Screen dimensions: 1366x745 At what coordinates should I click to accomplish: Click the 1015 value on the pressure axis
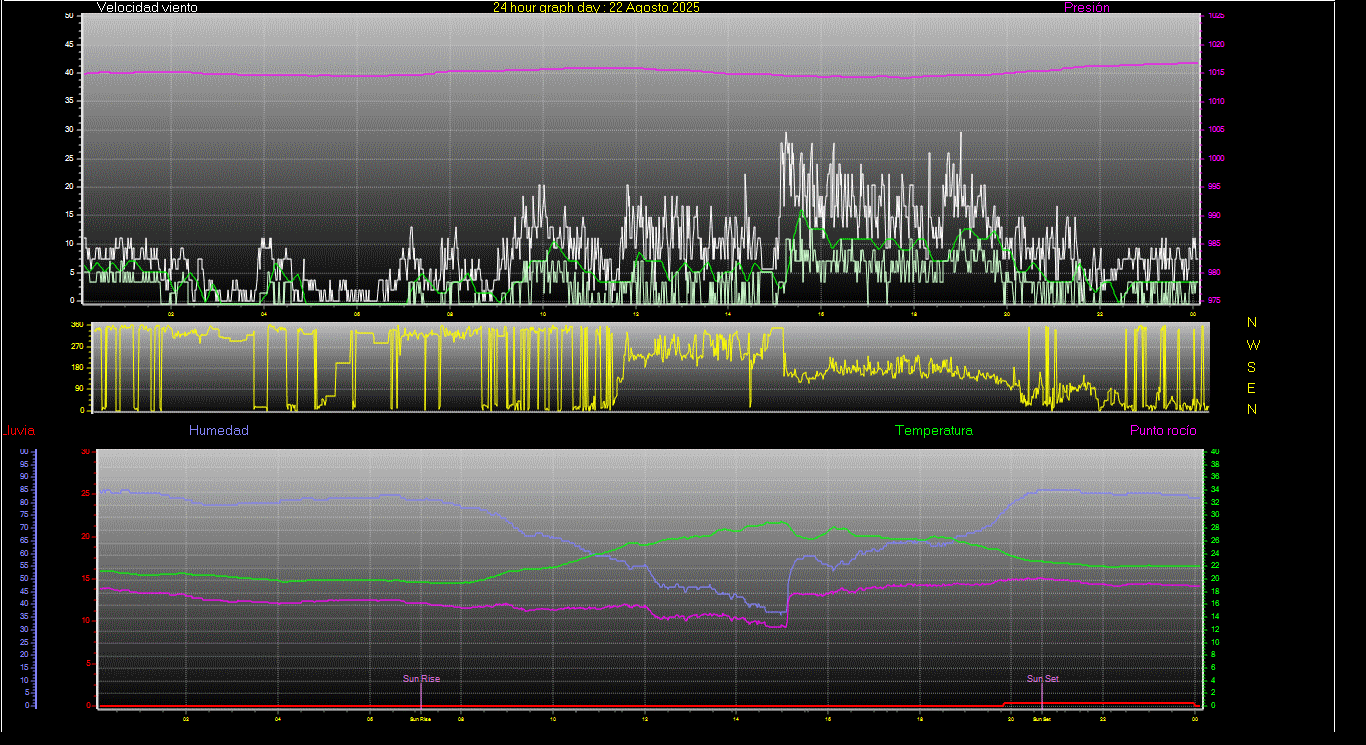pos(1215,73)
